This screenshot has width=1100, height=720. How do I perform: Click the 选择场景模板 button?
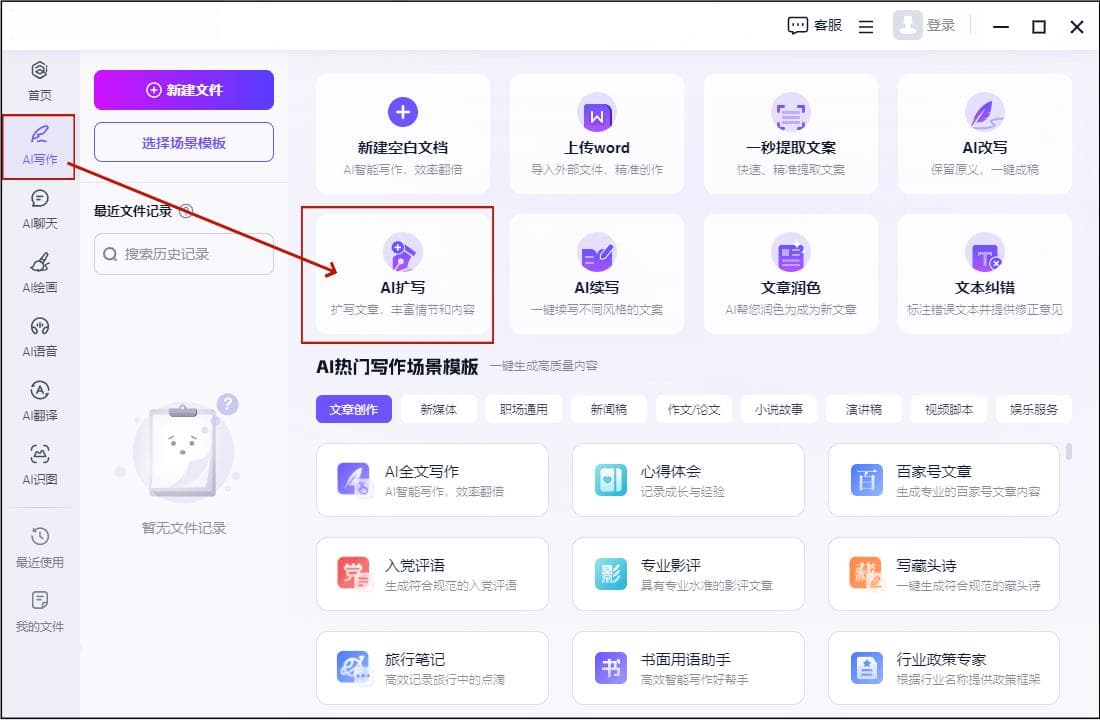[x=184, y=142]
